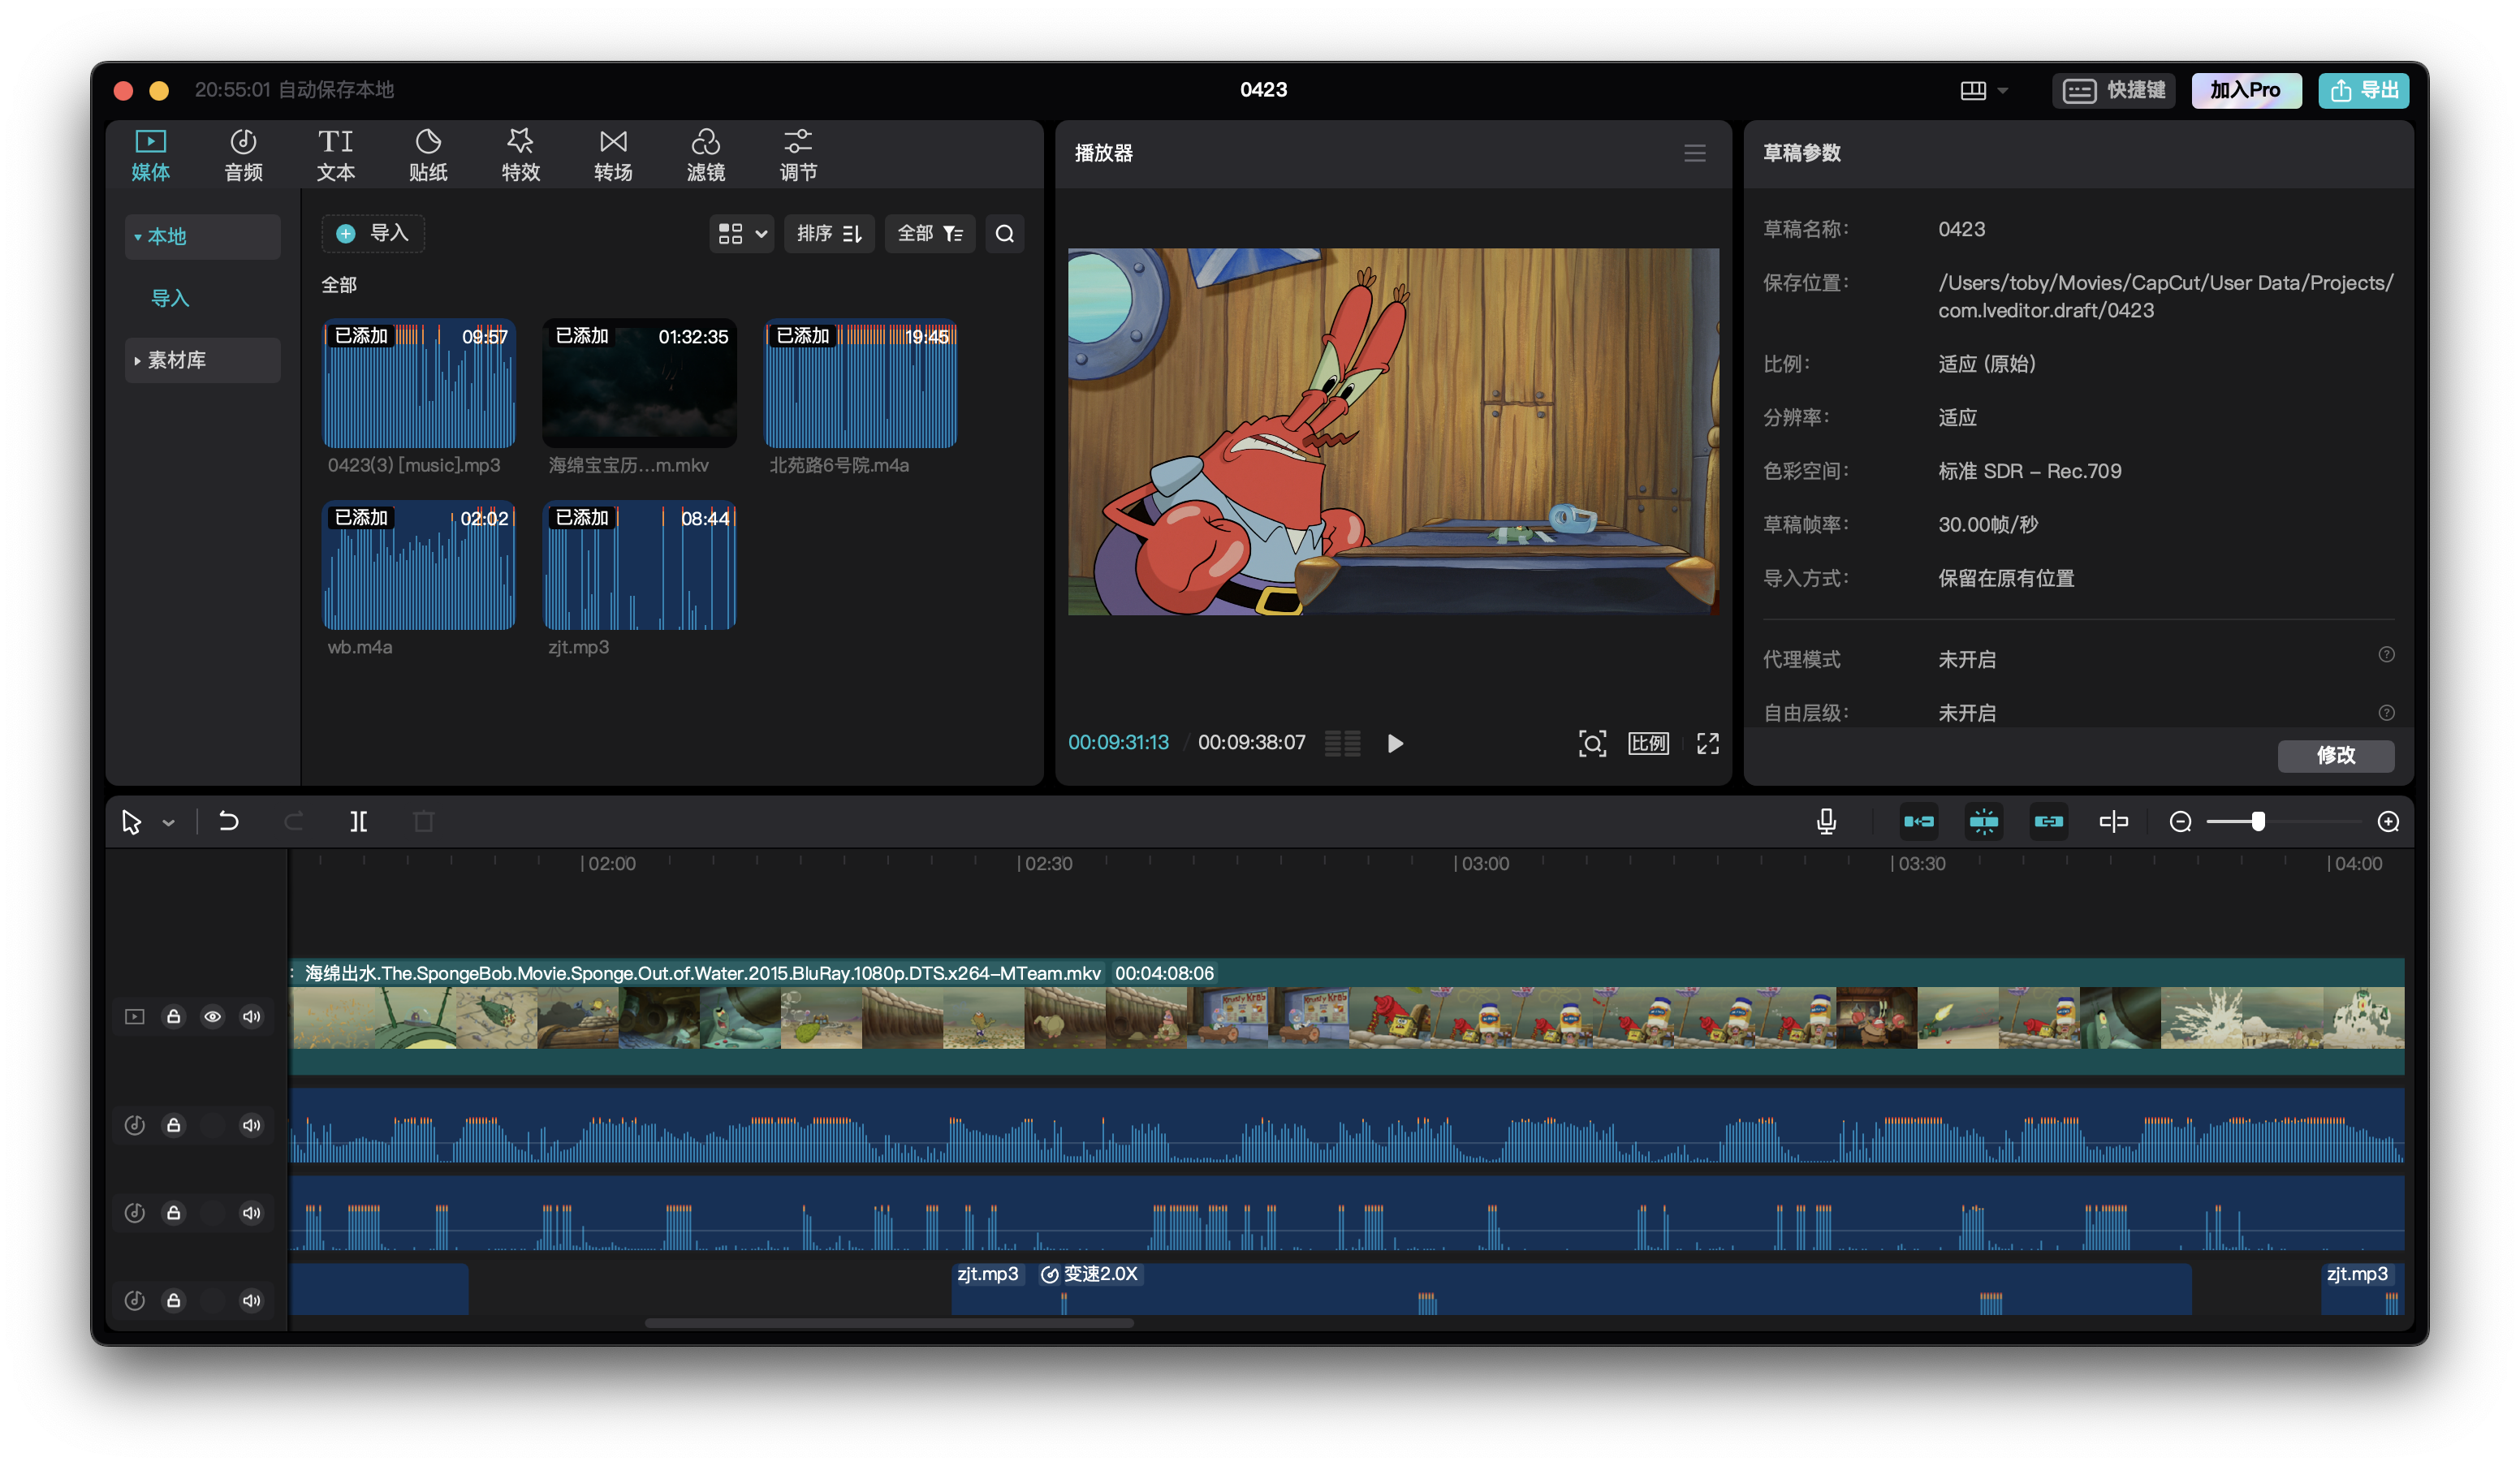Redo the last undone edit

293,822
